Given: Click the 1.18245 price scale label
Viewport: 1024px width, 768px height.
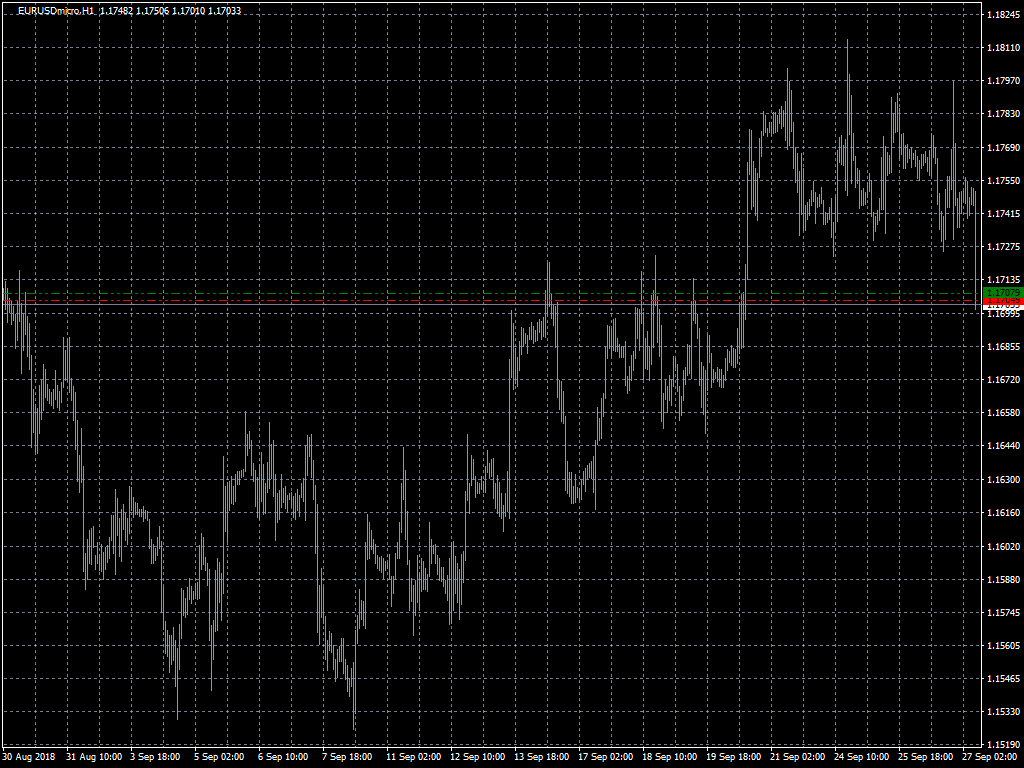Looking at the screenshot, I should tap(1002, 15).
